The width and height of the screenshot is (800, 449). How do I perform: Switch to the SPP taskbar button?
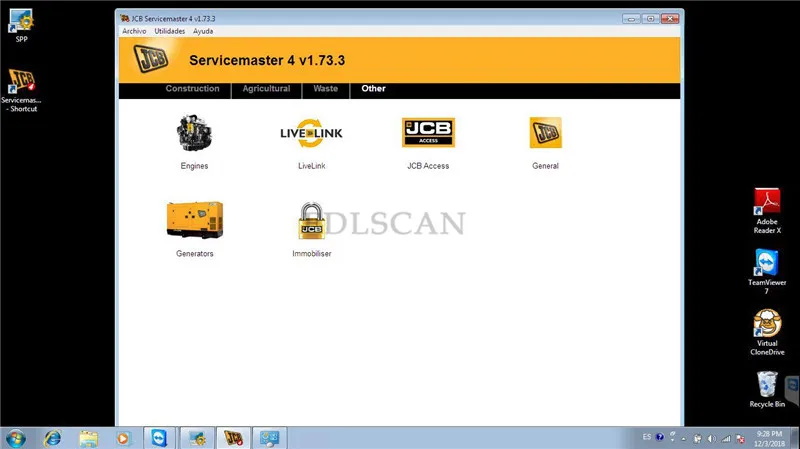coord(197,438)
